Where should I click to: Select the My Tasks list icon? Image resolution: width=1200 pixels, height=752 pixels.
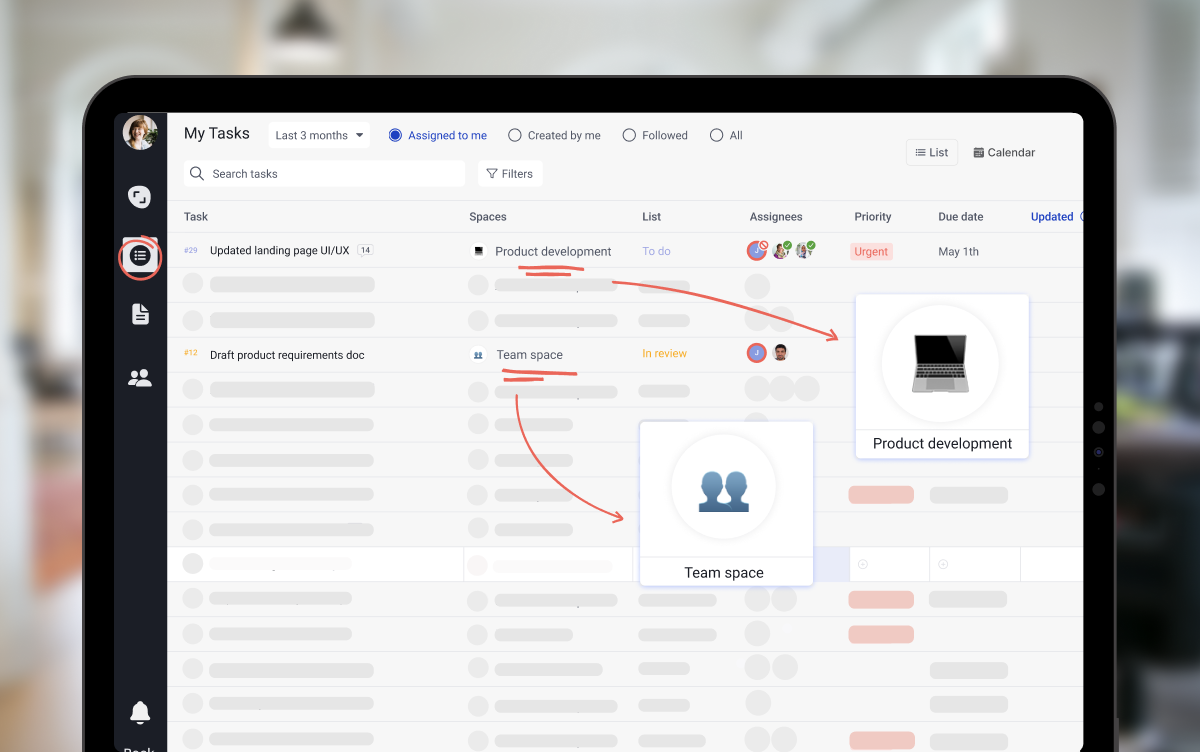[x=140, y=256]
